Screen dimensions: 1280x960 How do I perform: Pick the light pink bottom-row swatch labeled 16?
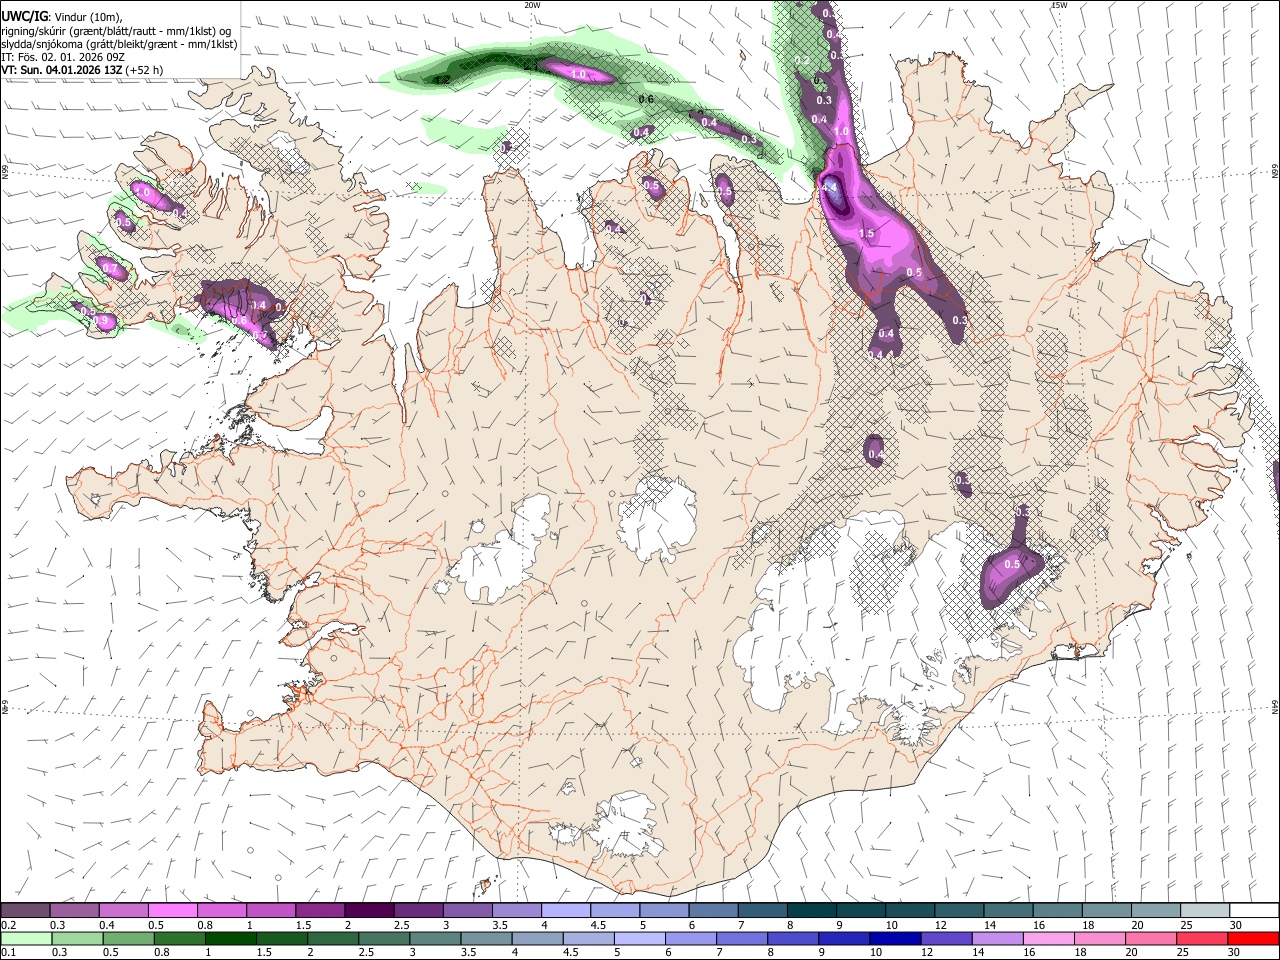1048,938
